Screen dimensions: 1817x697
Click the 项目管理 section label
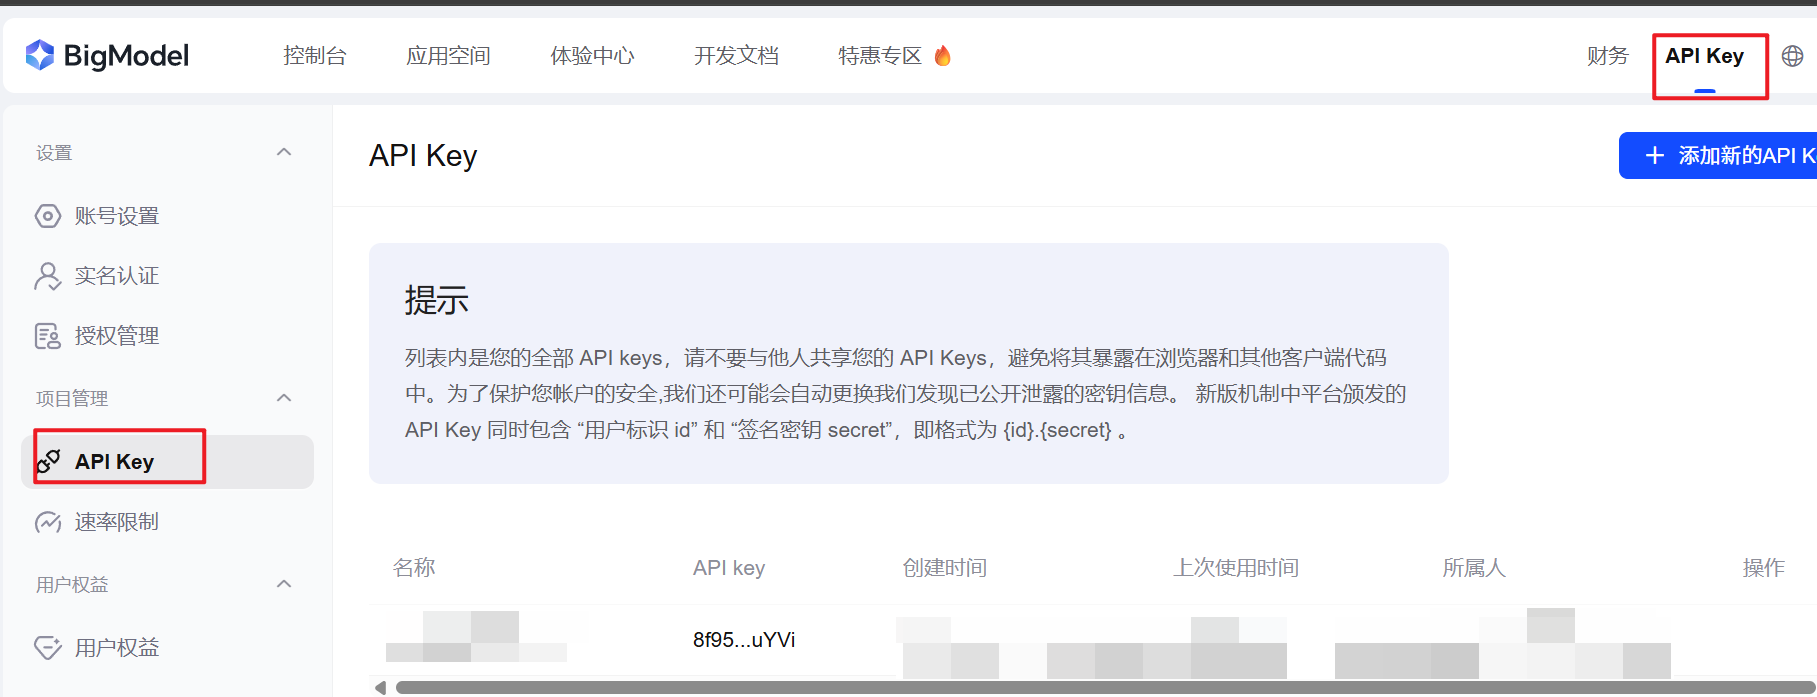point(72,398)
